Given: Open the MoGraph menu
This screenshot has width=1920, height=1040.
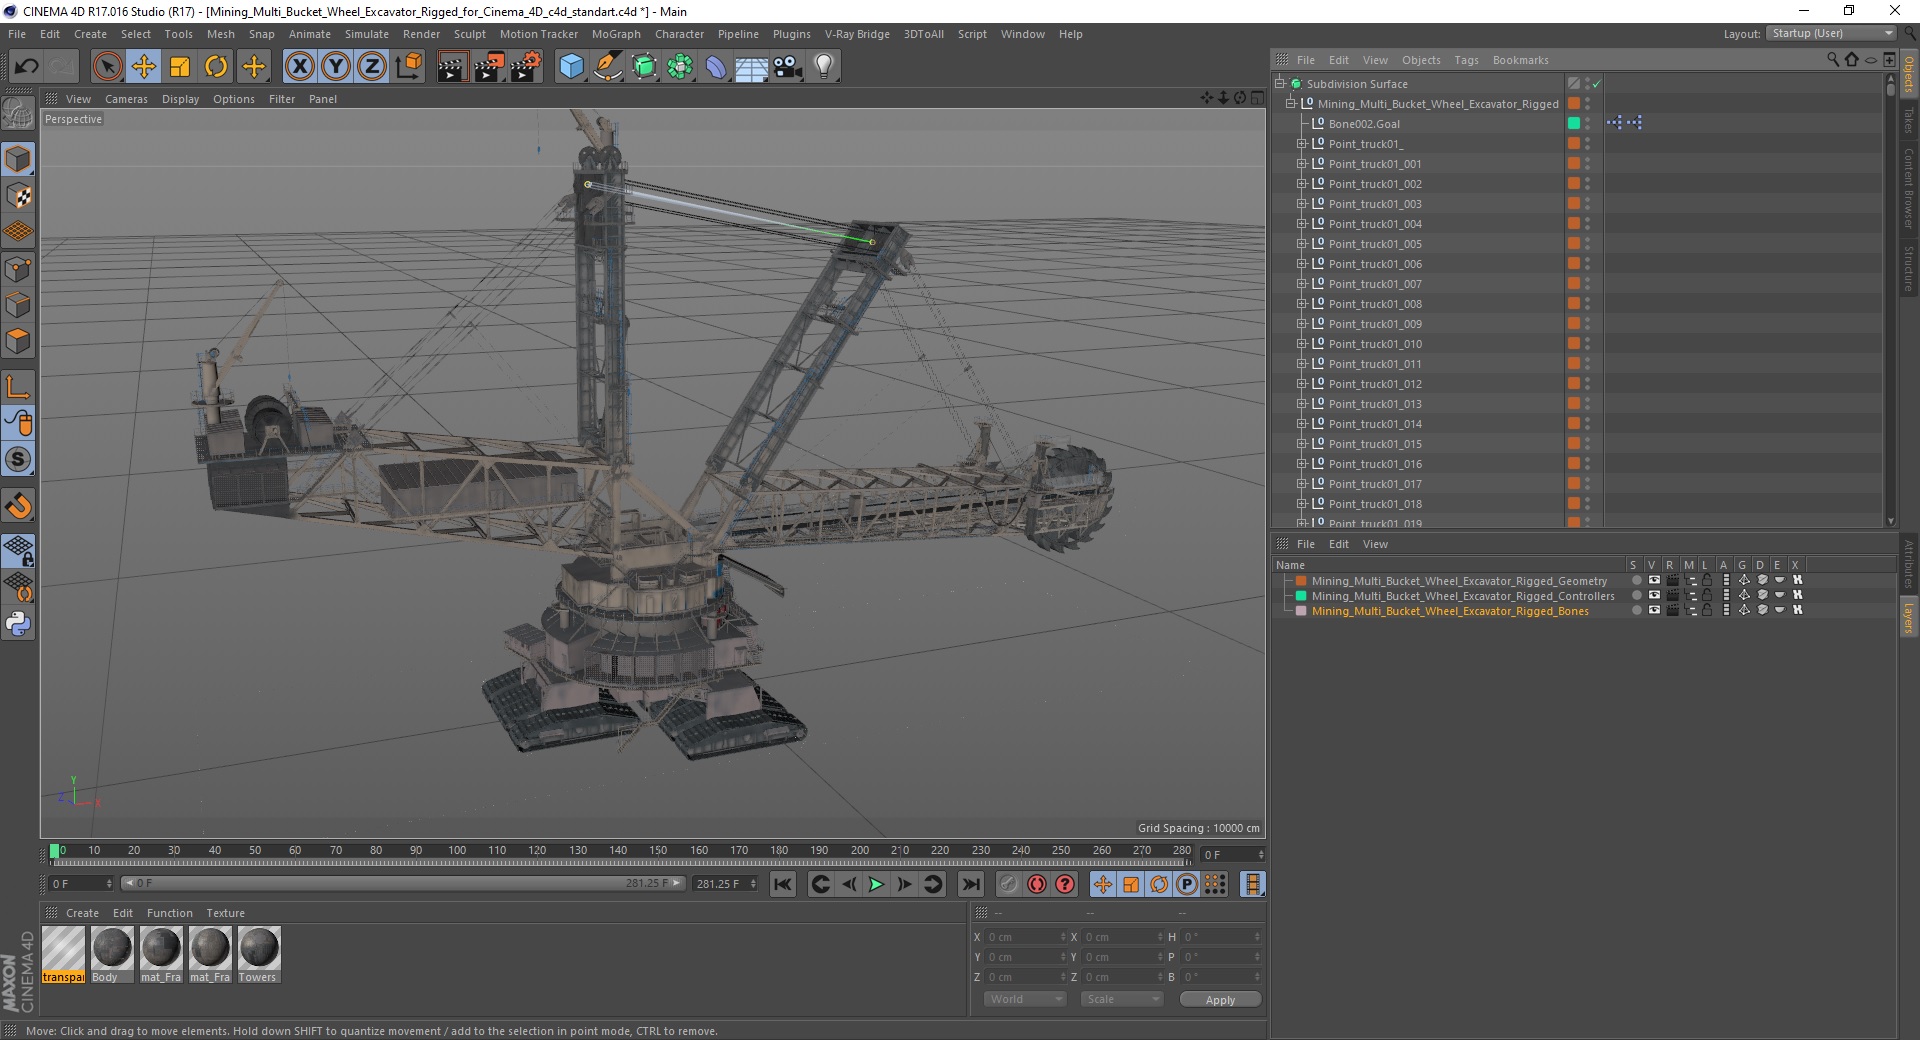Looking at the screenshot, I should [x=616, y=34].
